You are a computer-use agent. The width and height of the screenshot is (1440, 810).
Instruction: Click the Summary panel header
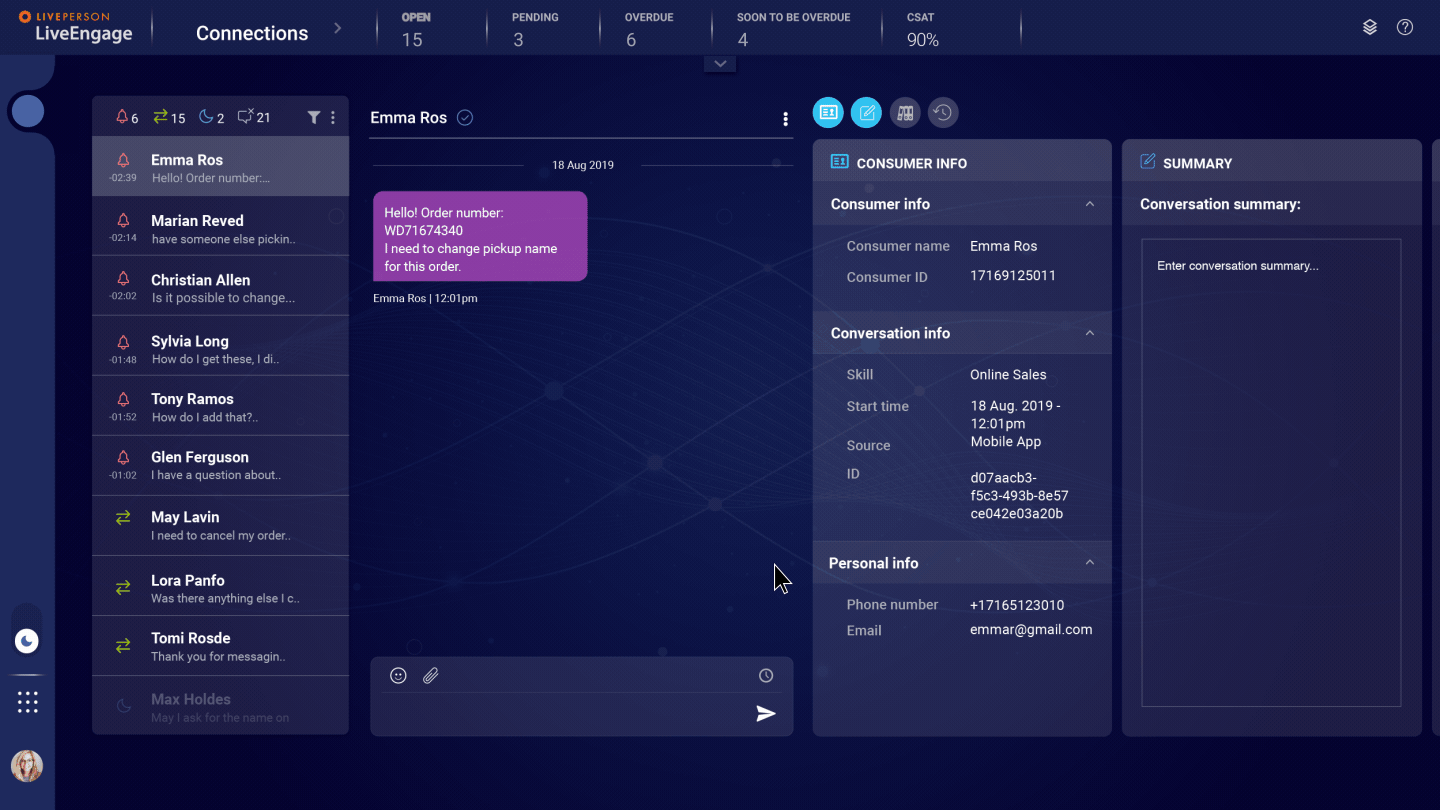click(1271, 162)
